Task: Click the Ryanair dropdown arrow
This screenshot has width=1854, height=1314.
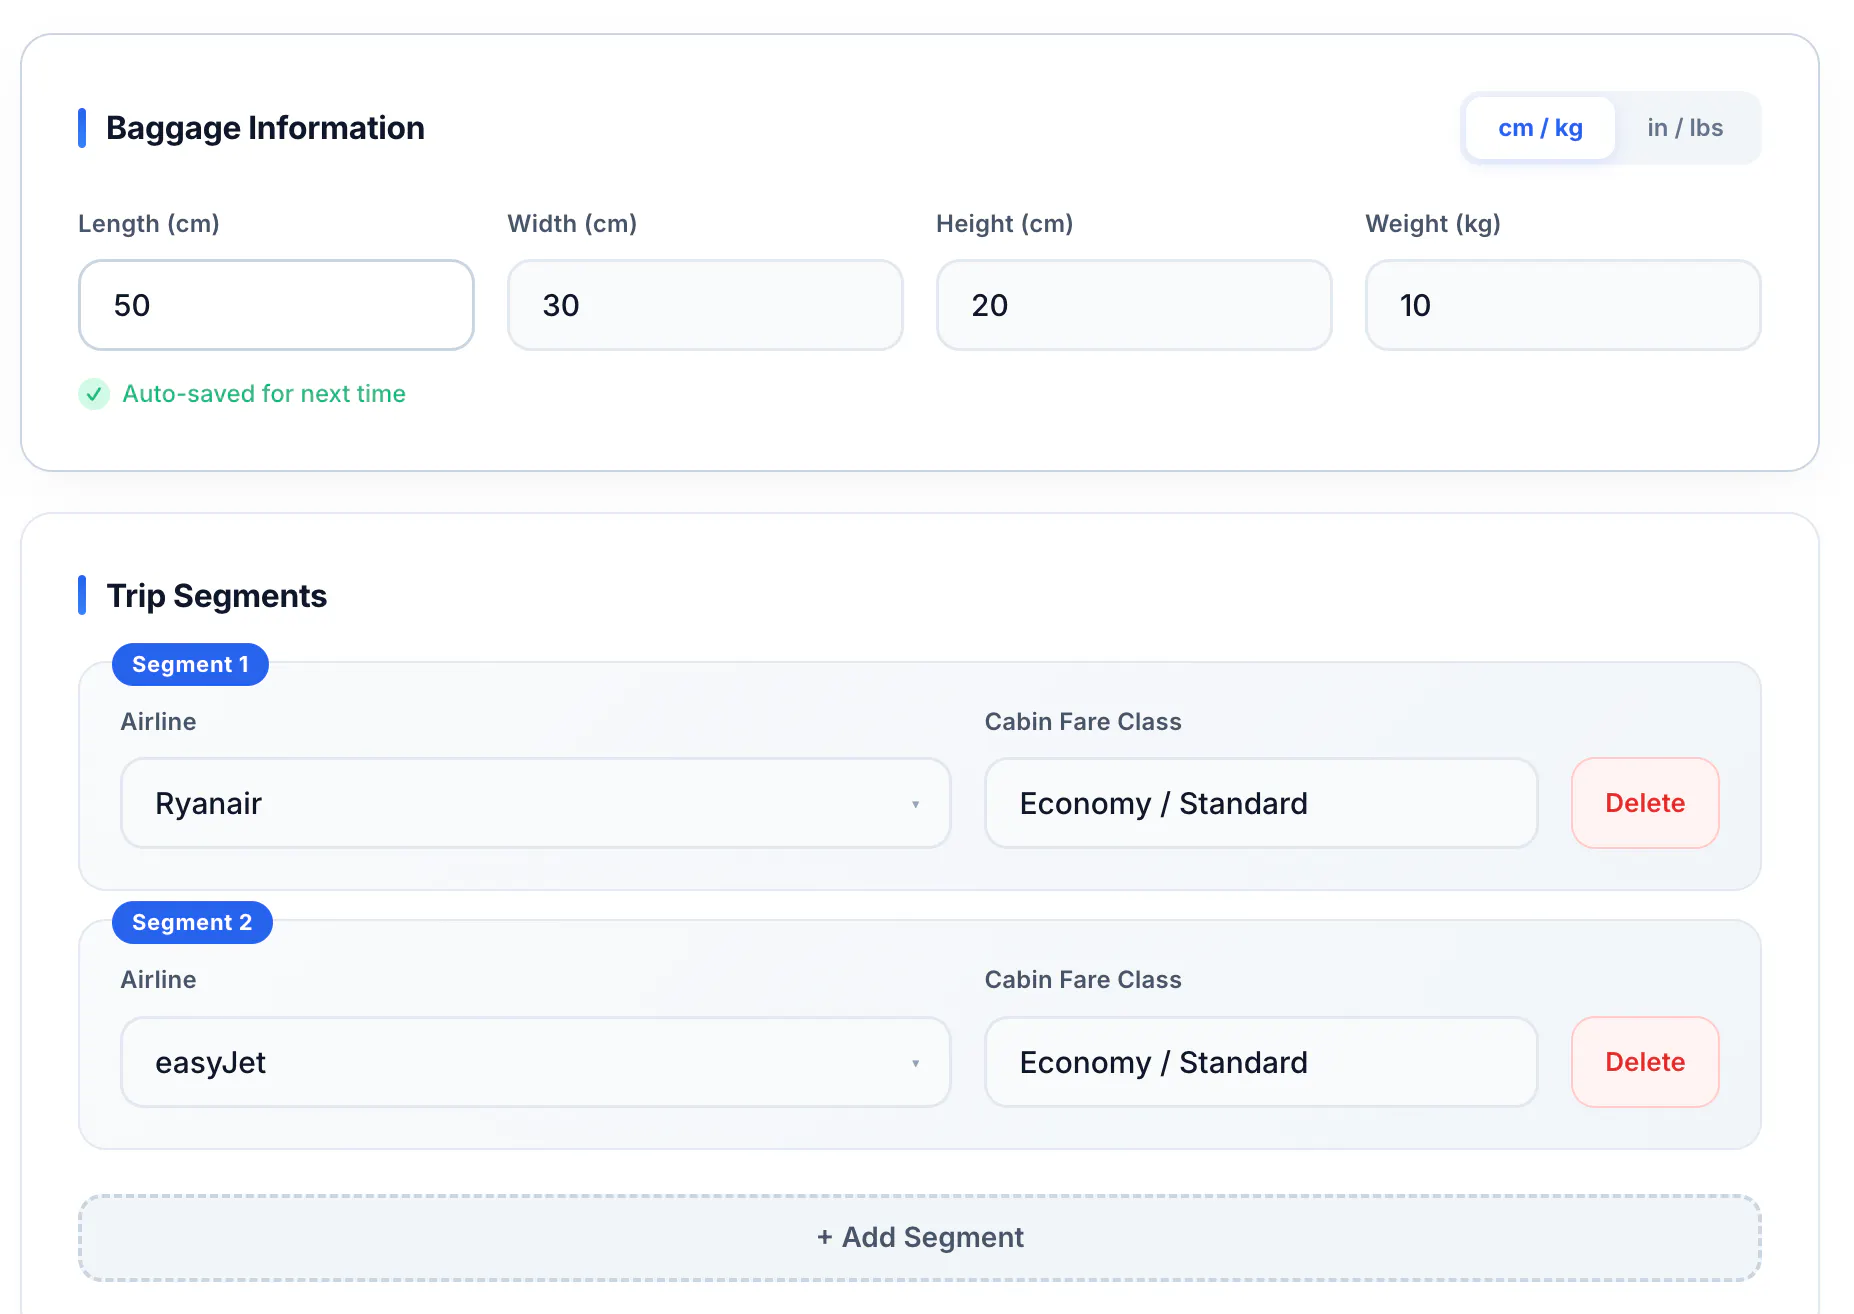Action: click(915, 804)
